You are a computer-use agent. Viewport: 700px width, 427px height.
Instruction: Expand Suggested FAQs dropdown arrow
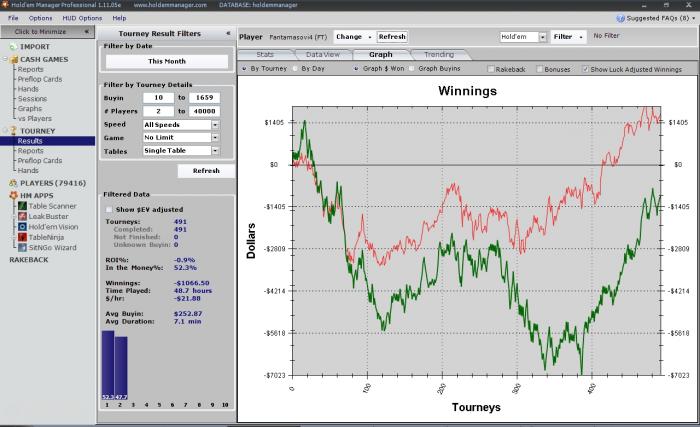pyautogui.click(x=693, y=18)
